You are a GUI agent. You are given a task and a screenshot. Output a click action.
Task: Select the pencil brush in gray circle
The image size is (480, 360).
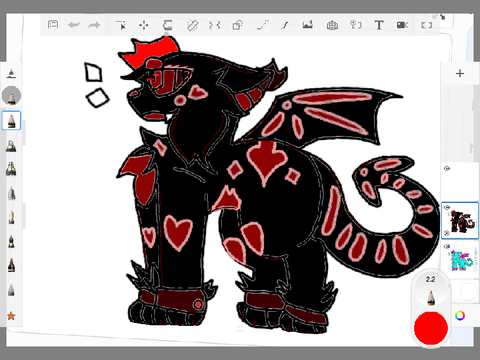pos(11,96)
